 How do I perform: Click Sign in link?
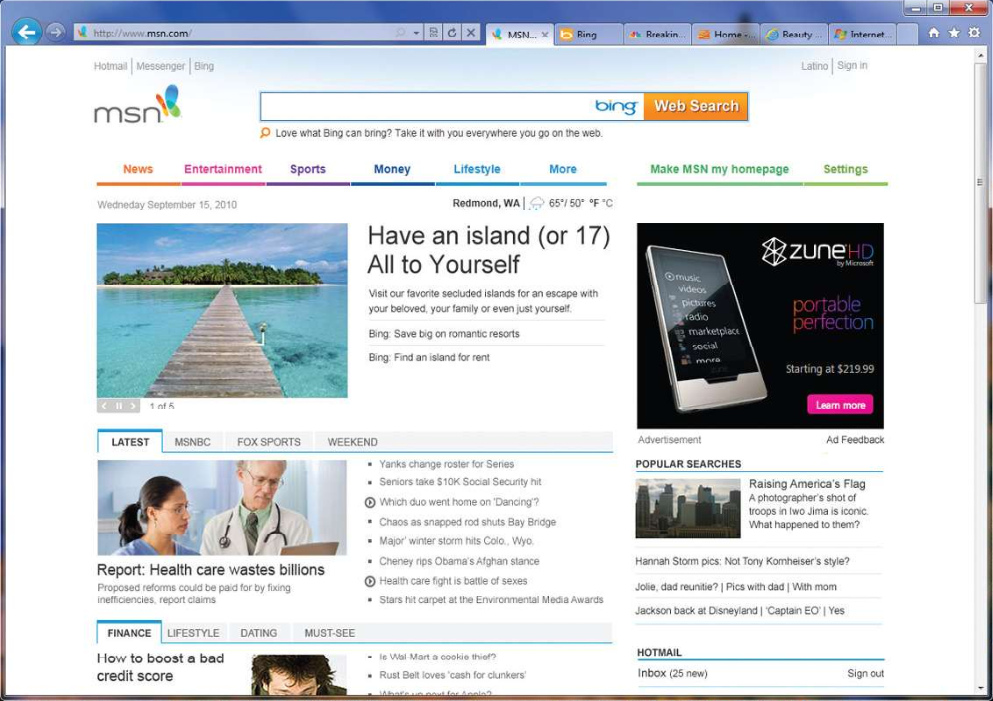click(x=852, y=65)
